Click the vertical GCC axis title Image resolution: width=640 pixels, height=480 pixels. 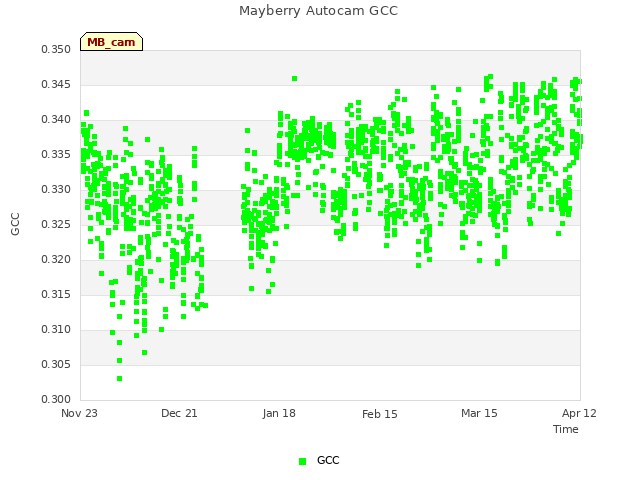pos(15,224)
